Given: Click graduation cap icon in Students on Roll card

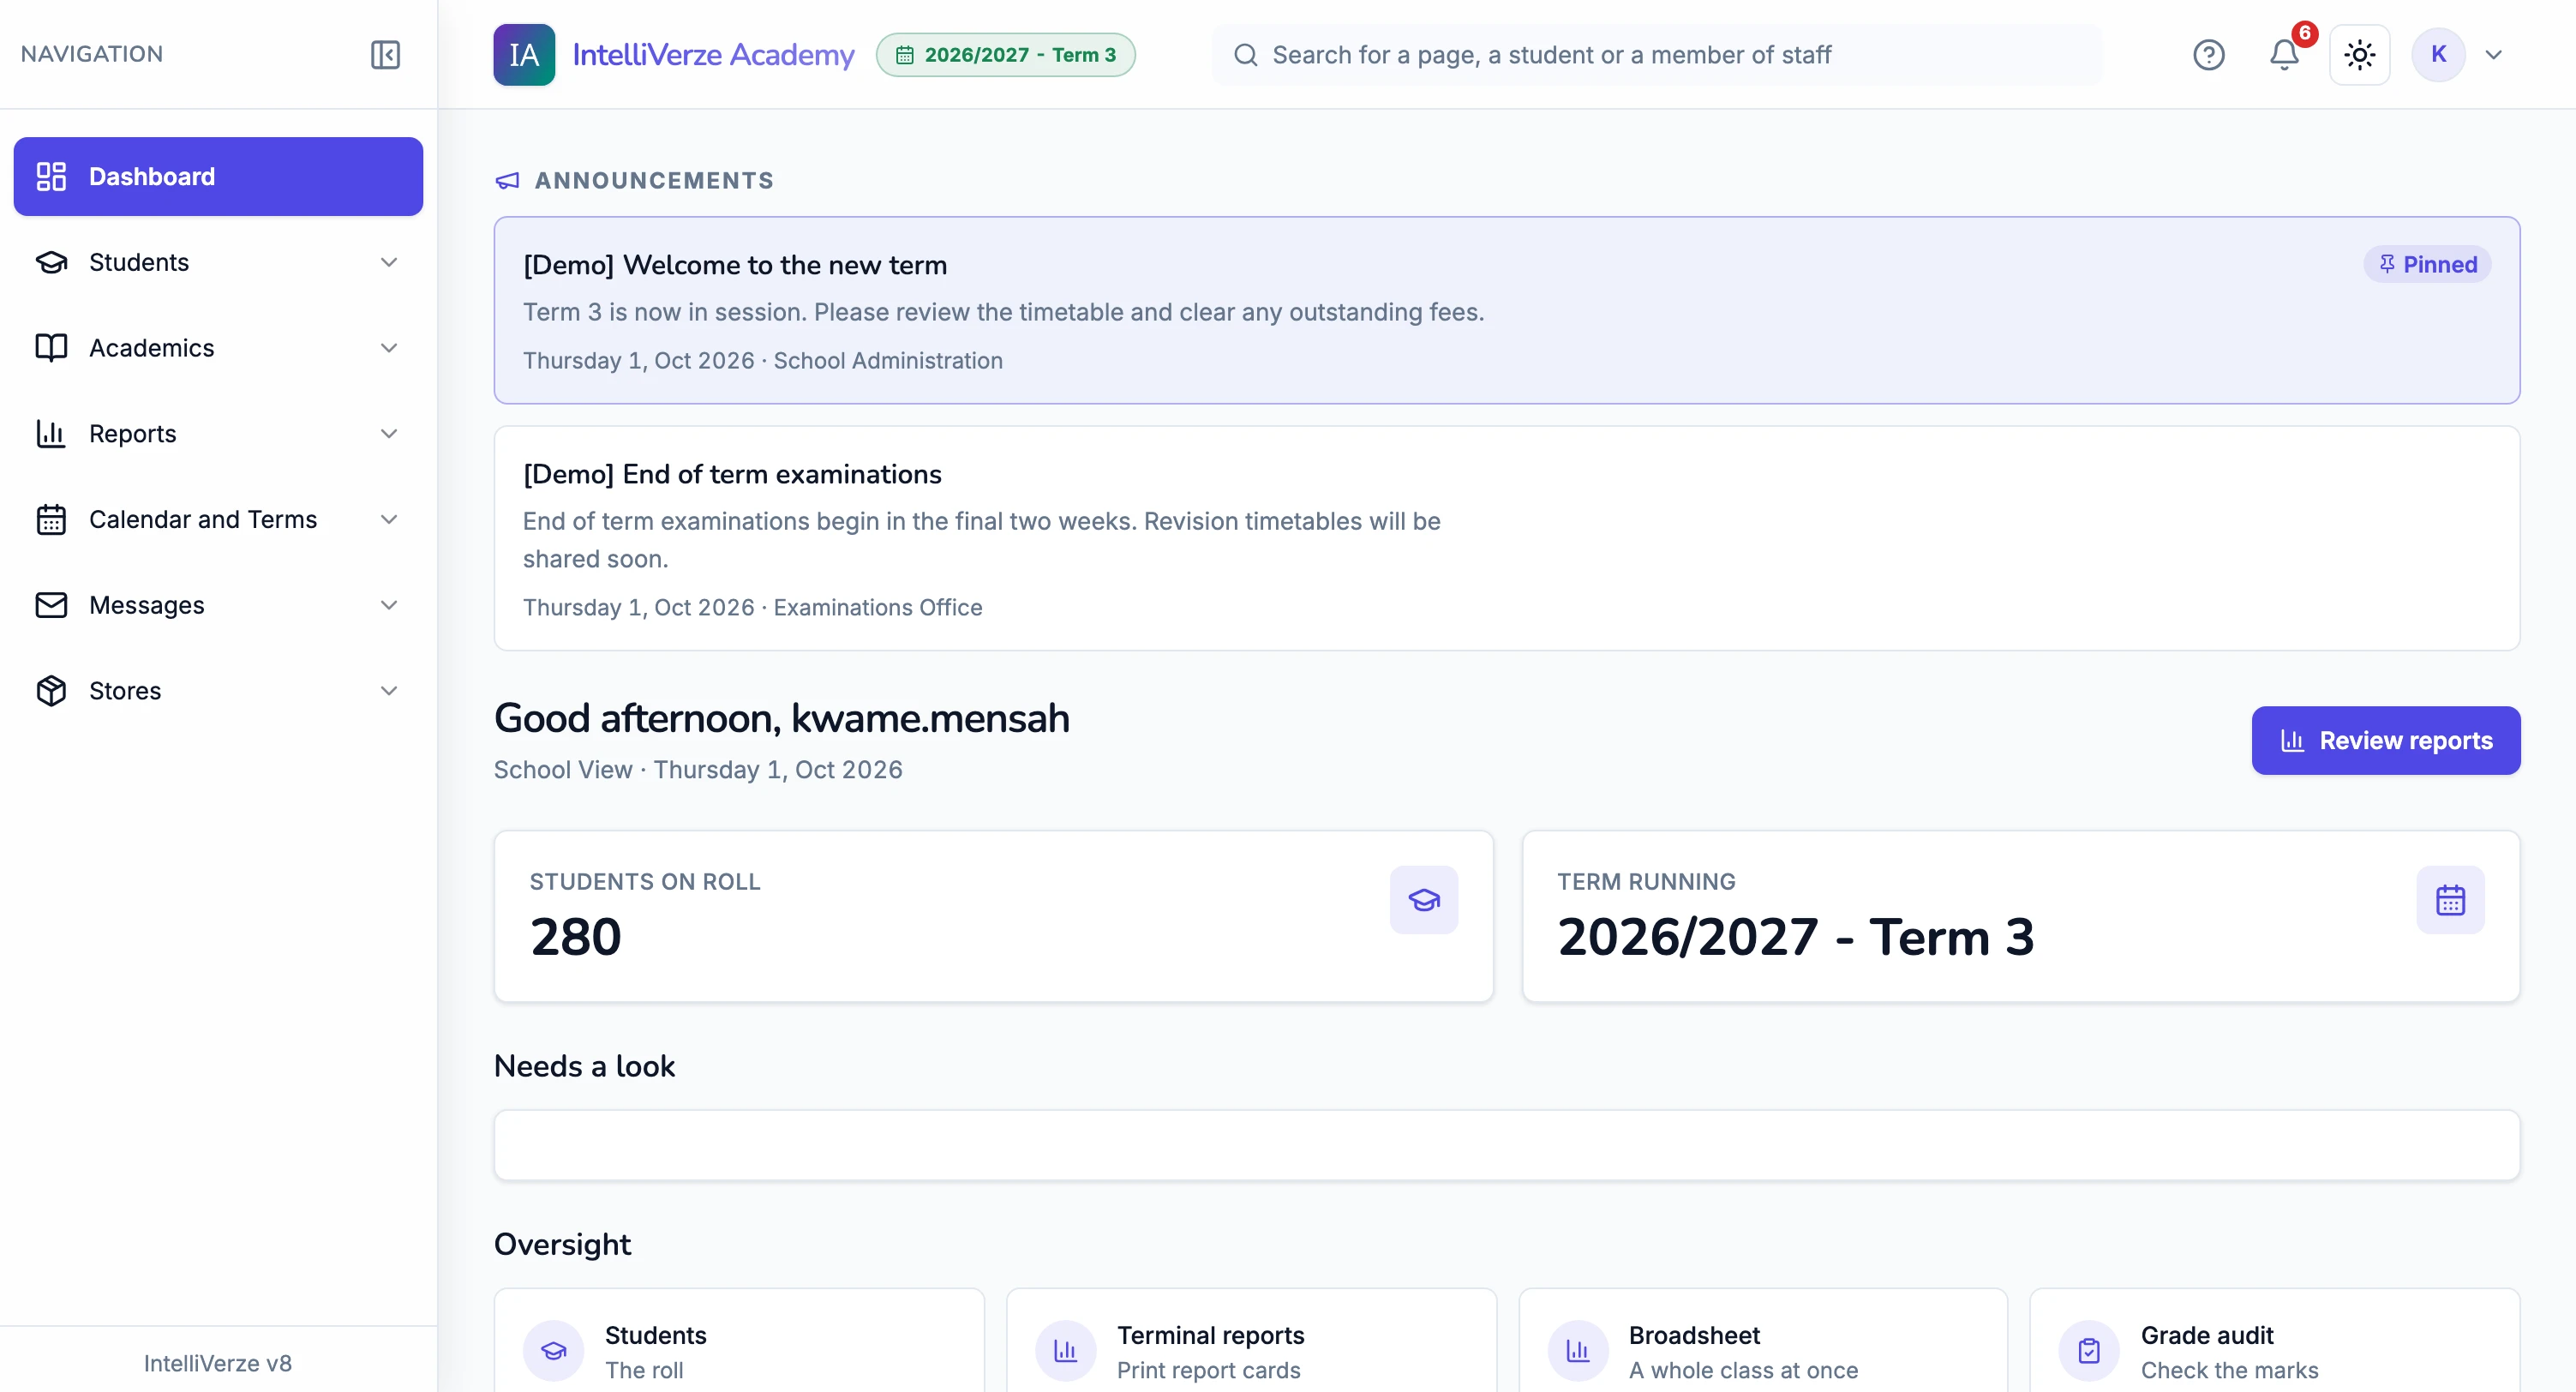Looking at the screenshot, I should pyautogui.click(x=1423, y=899).
